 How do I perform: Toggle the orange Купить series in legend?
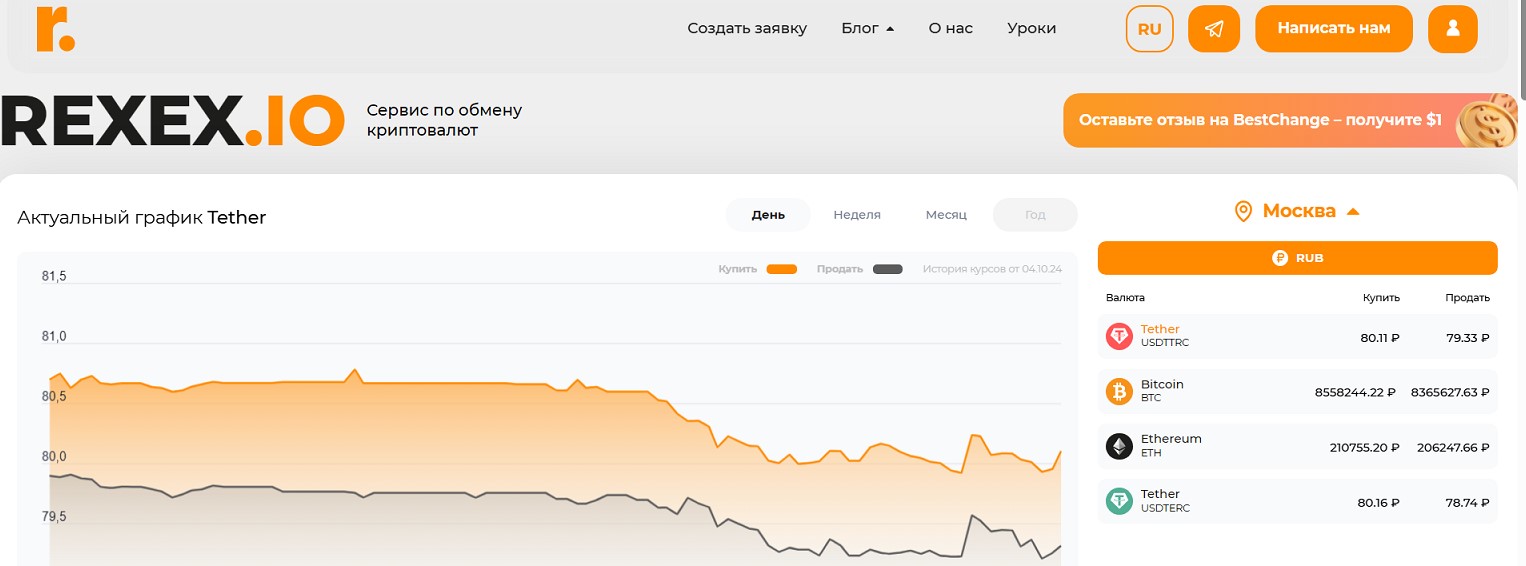(x=757, y=269)
